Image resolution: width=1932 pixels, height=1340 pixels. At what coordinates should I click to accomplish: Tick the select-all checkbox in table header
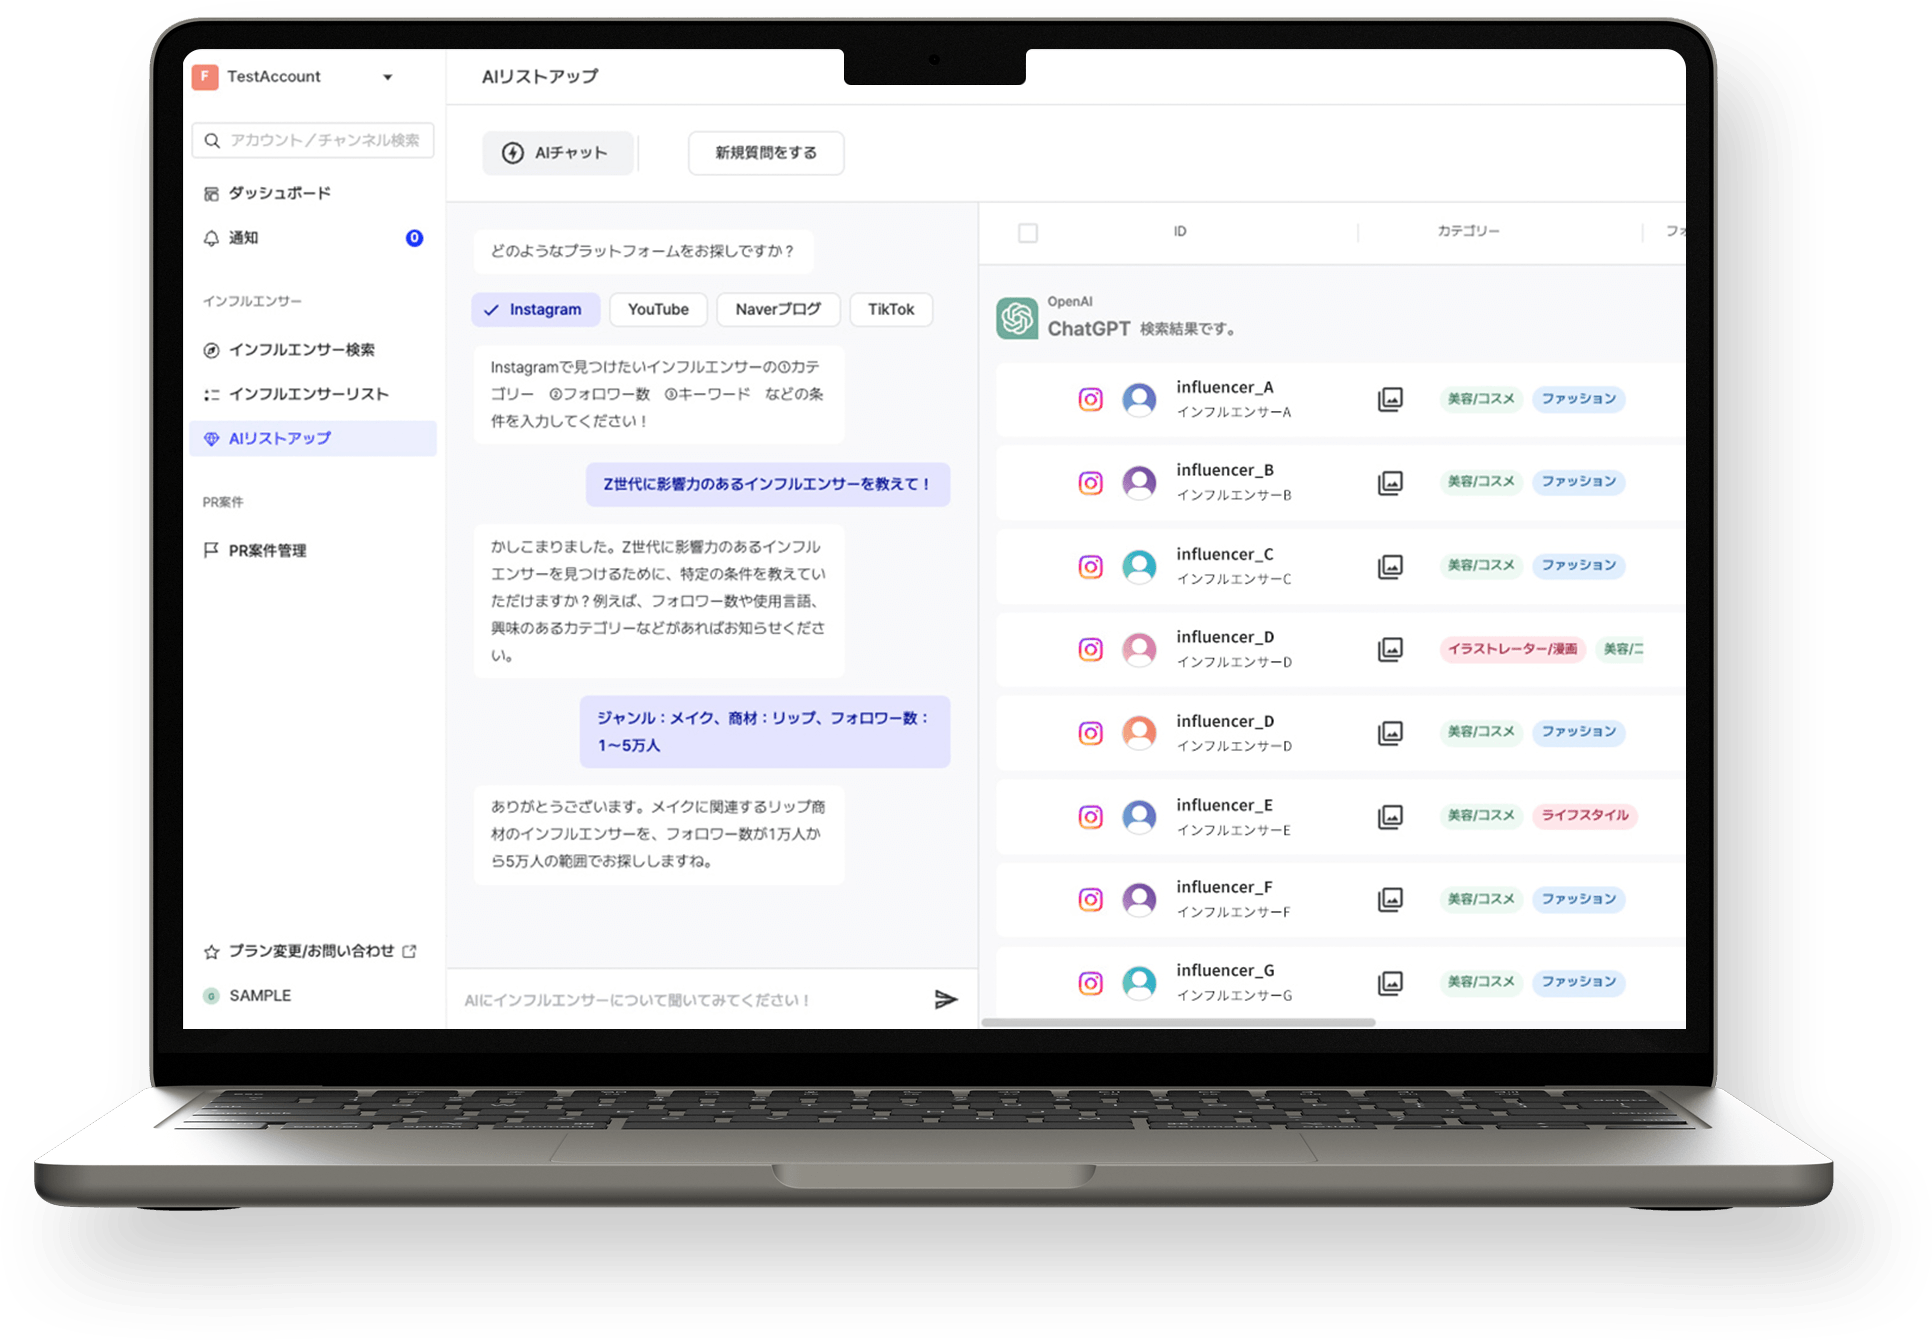click(1028, 233)
